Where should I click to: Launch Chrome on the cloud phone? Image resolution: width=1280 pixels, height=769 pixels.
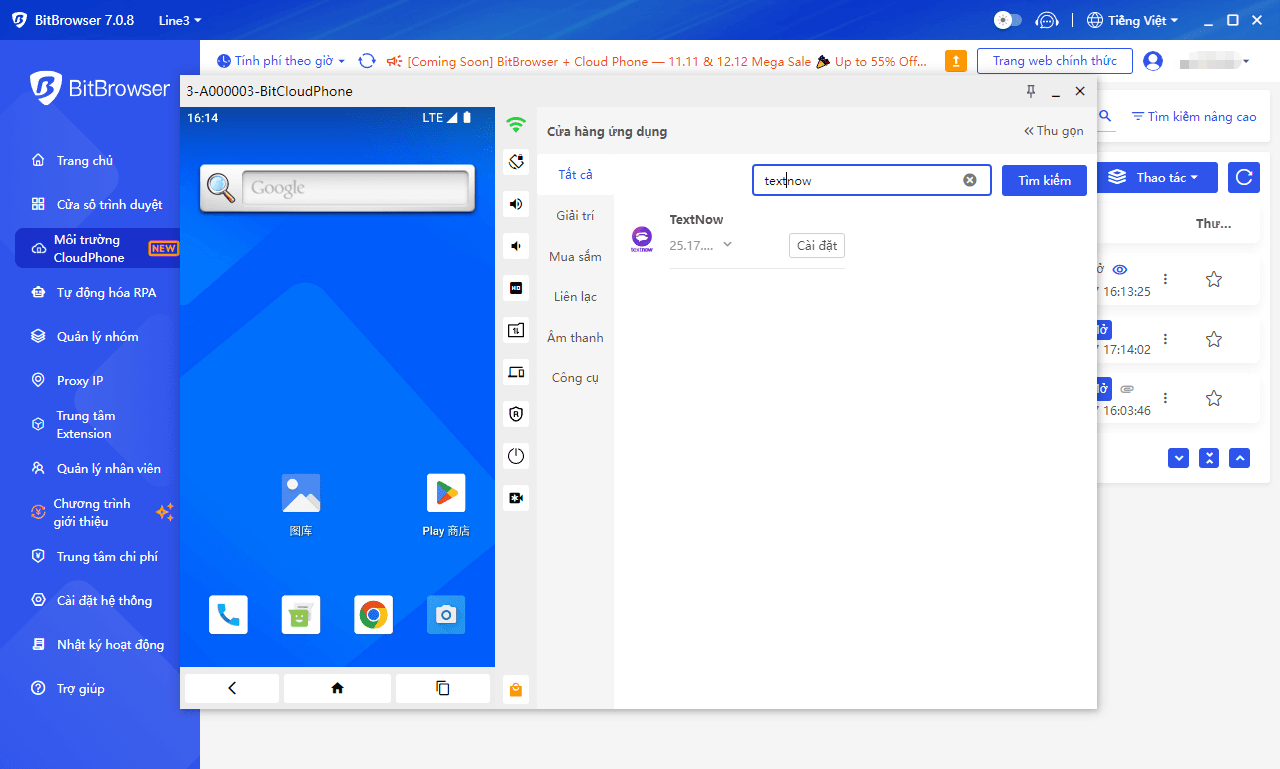373,615
